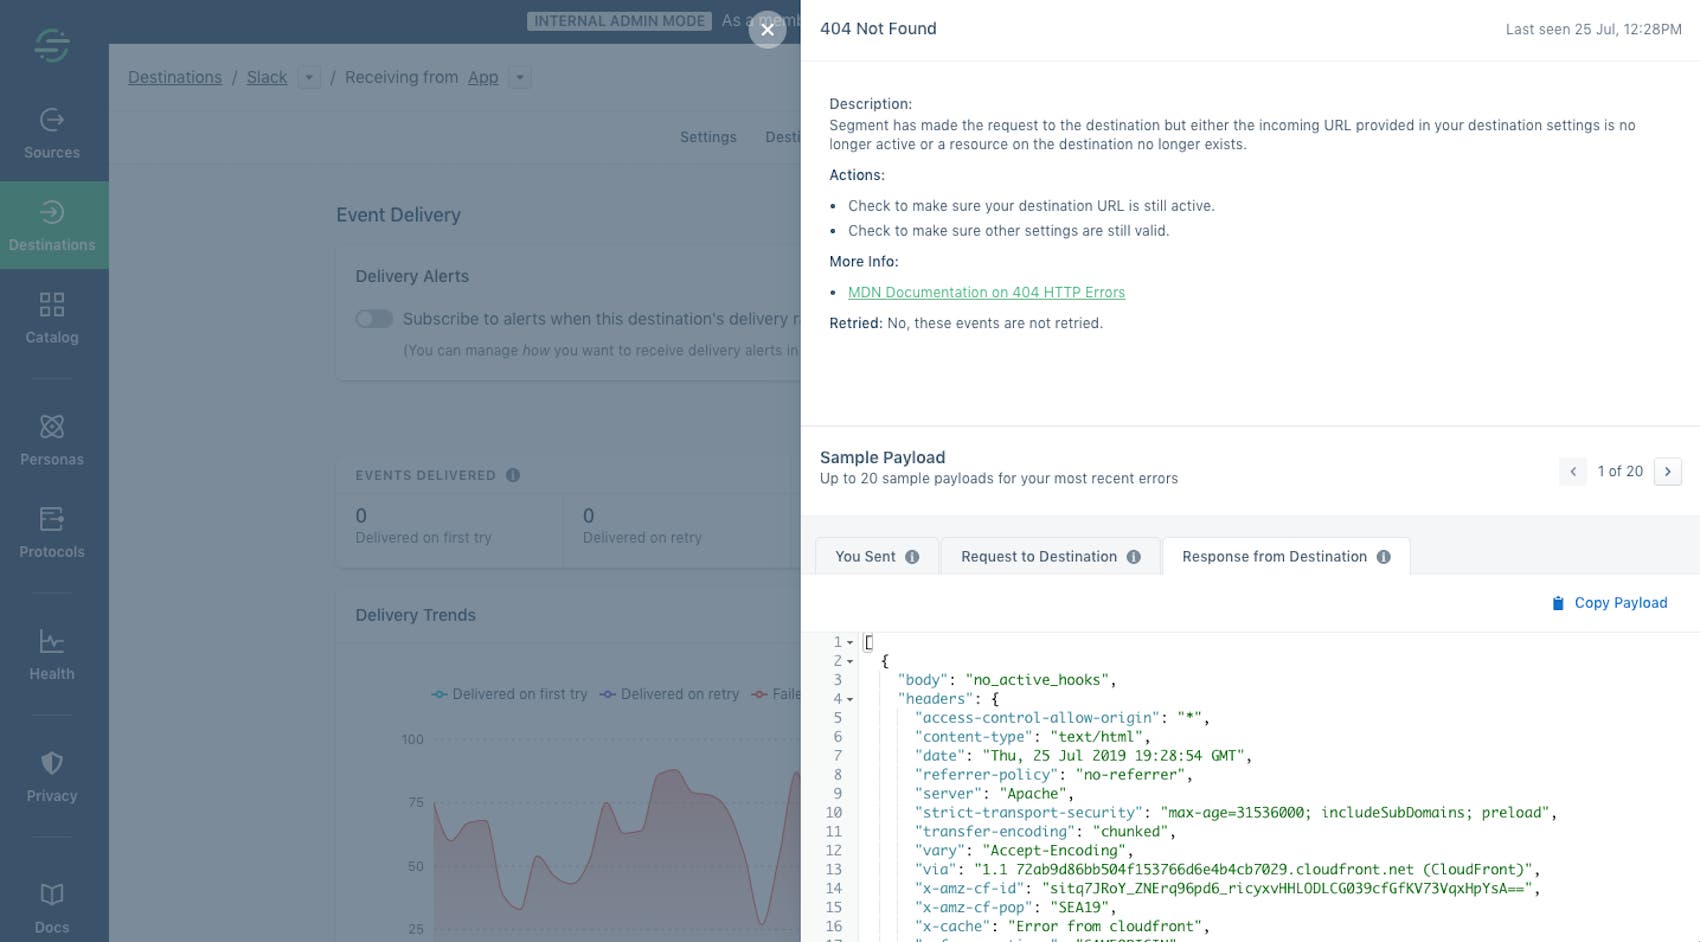This screenshot has width=1700, height=942.
Task: Select the Destinations icon in the sidebar
Action: click(x=51, y=222)
